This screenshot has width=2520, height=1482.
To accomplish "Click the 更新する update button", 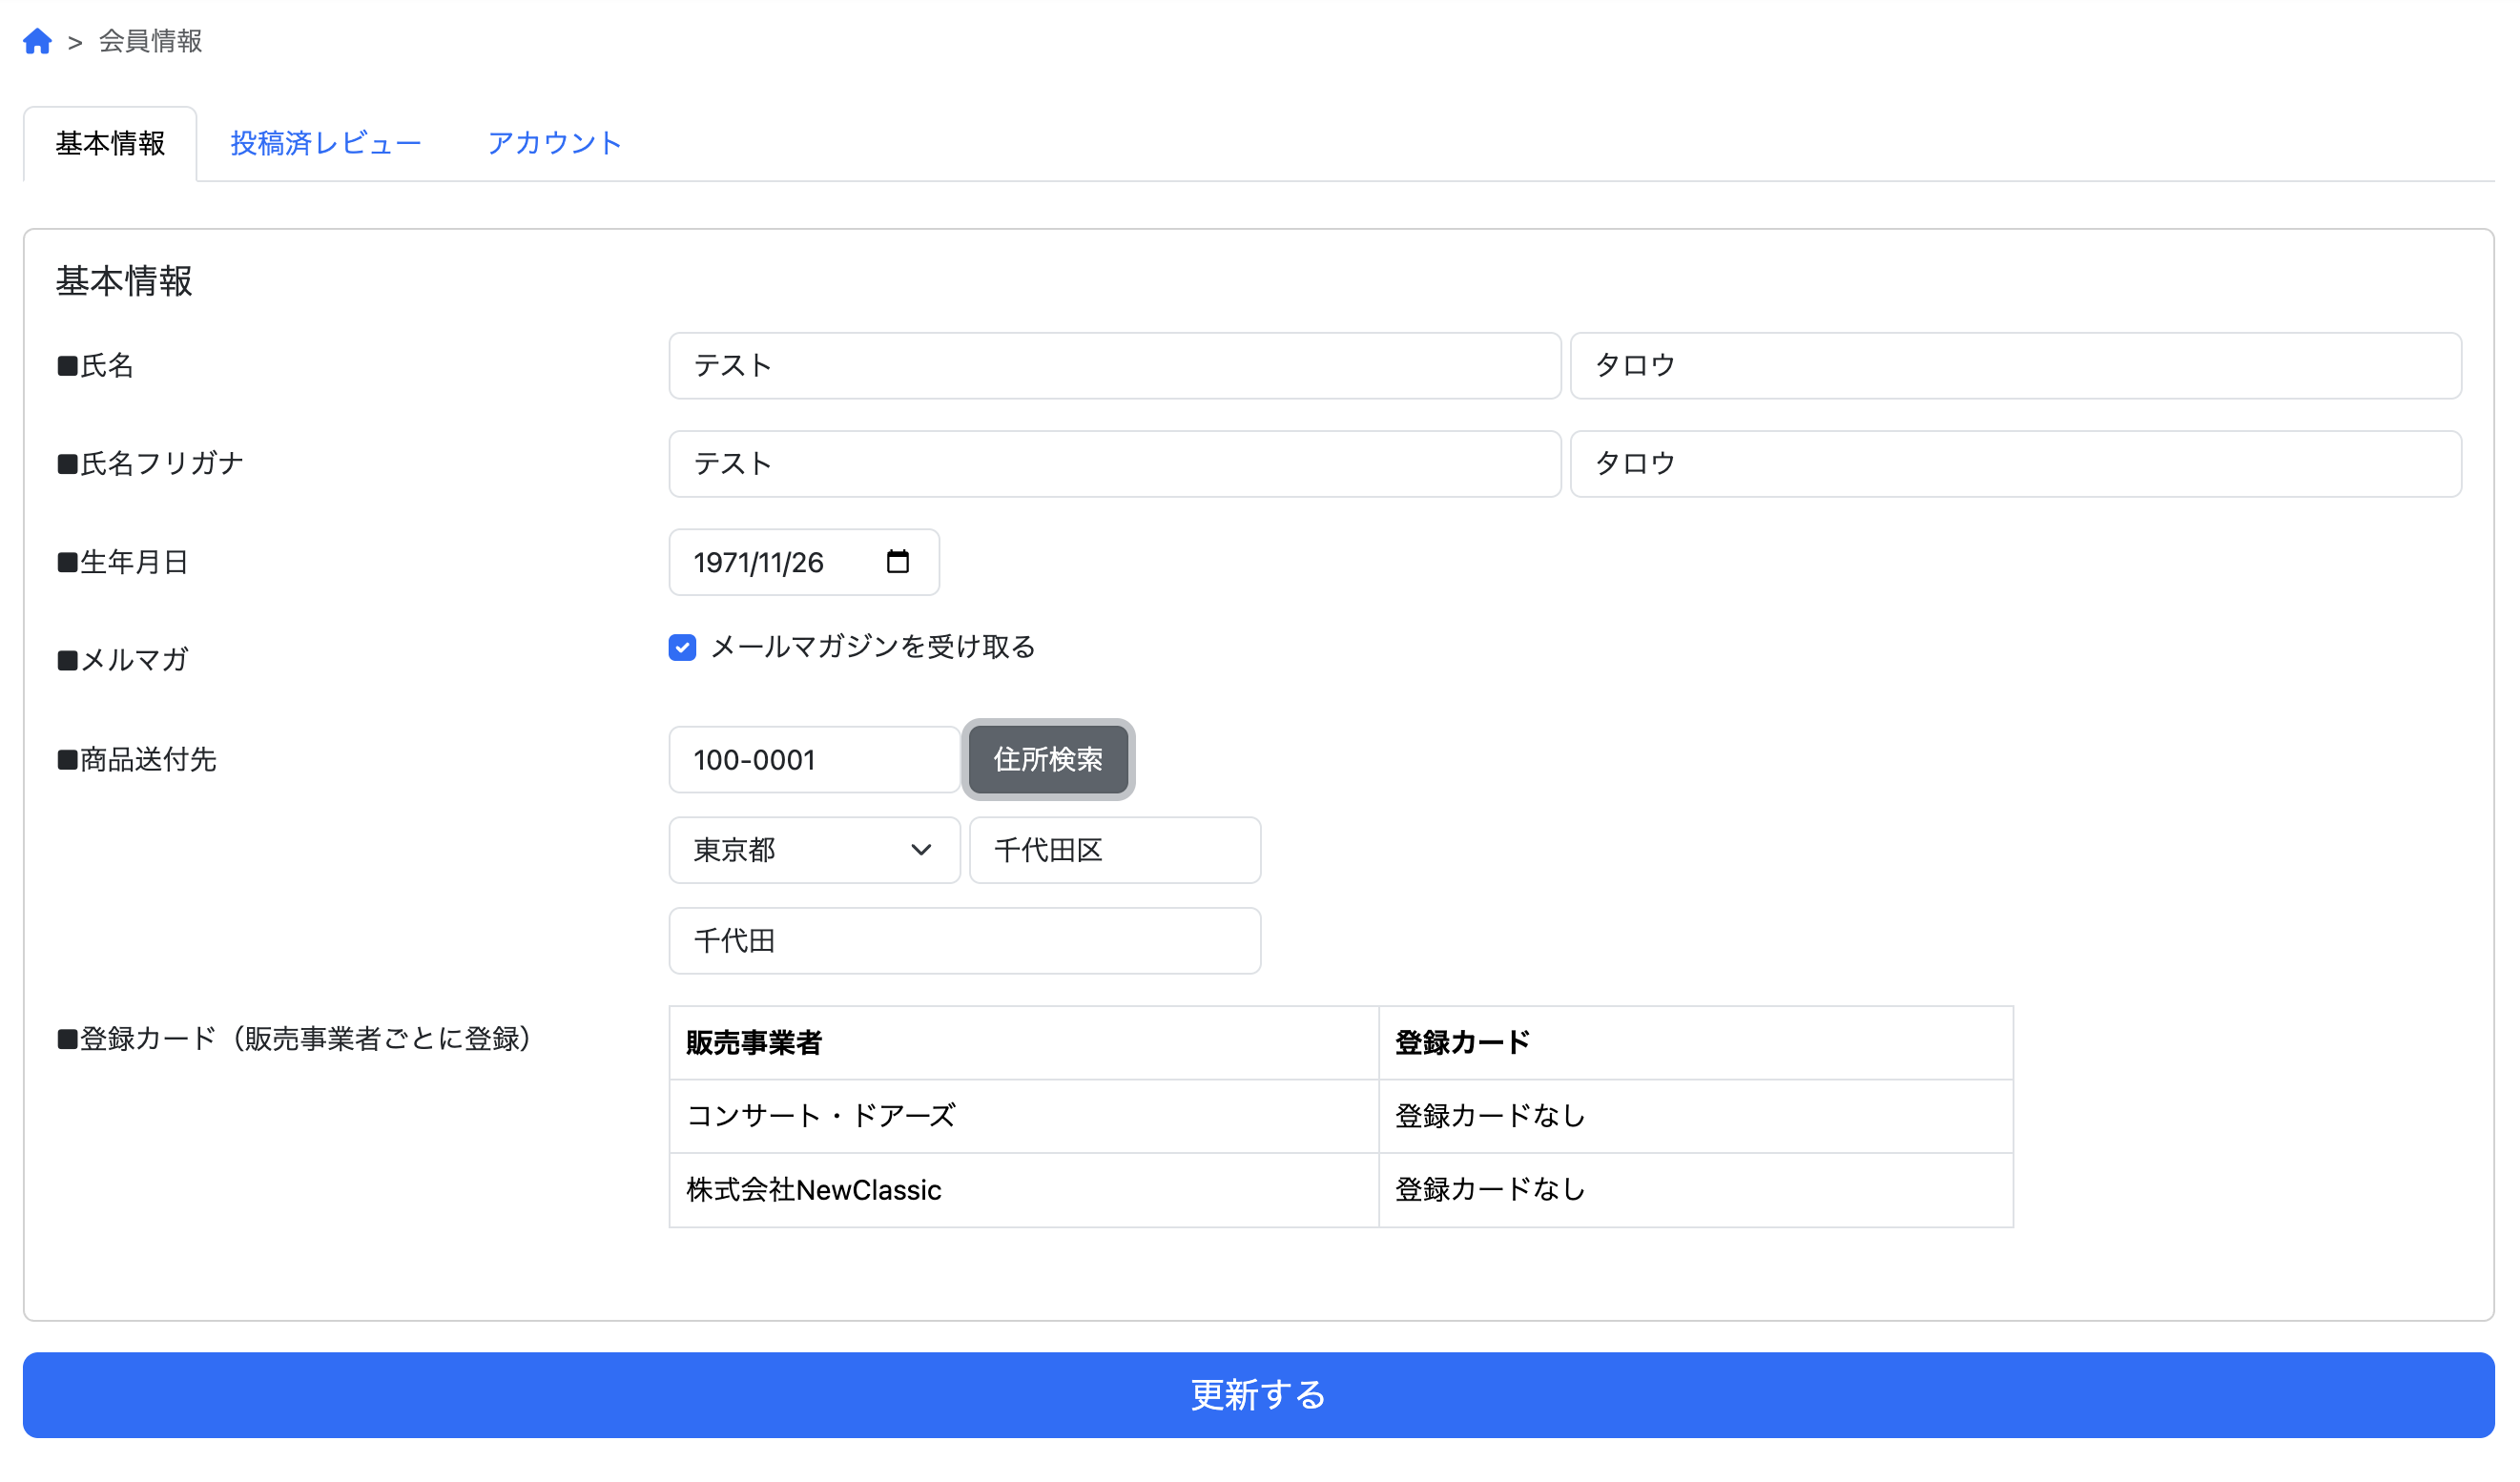I will pyautogui.click(x=1258, y=1394).
